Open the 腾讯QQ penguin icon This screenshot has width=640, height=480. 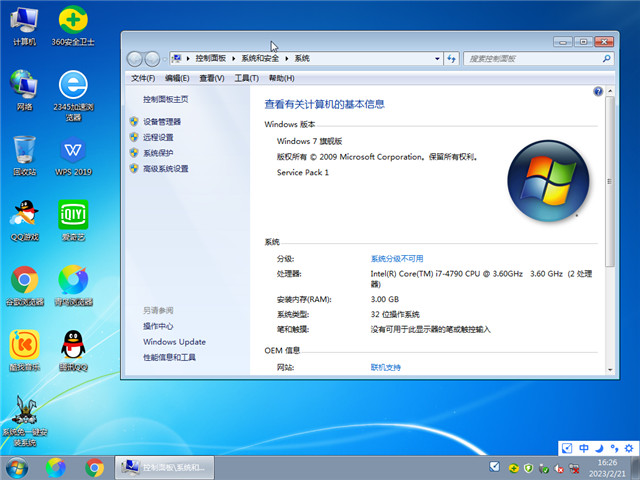point(73,351)
